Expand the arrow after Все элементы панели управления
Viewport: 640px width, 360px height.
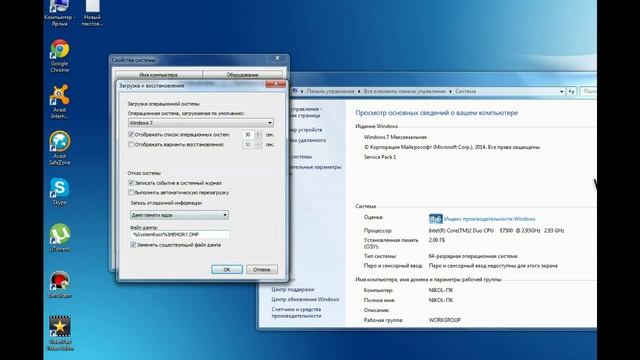tap(450, 91)
